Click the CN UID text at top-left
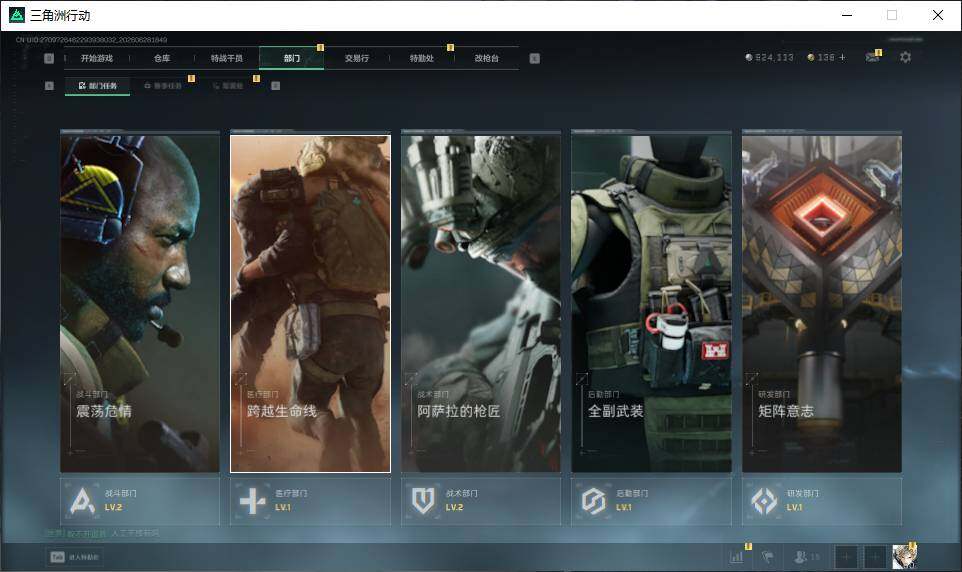 [91, 39]
